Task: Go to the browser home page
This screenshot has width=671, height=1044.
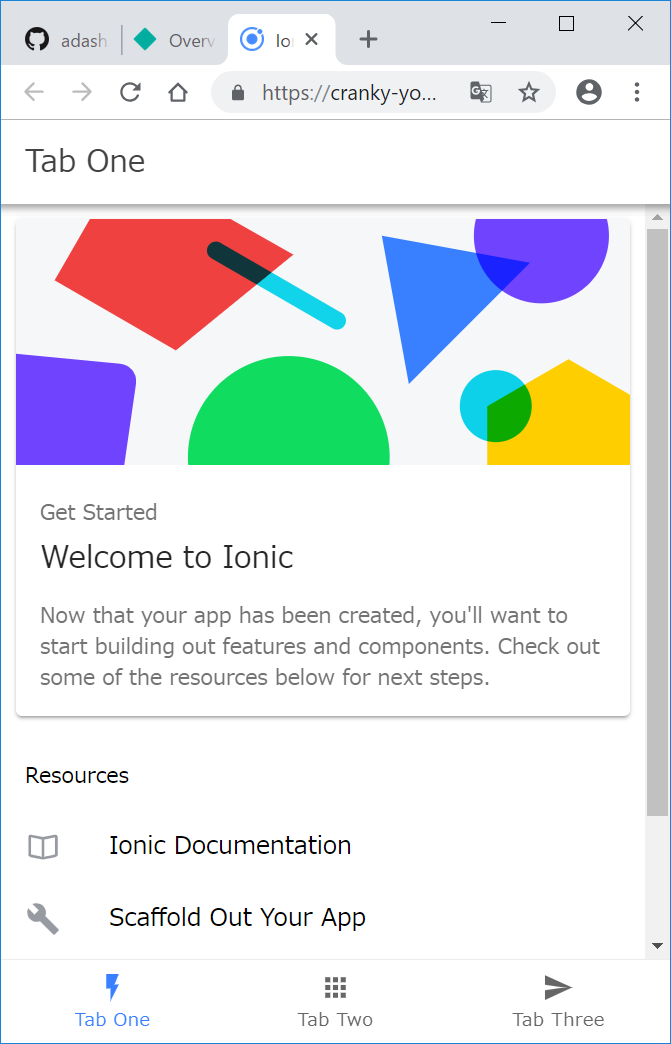Action: [178, 93]
